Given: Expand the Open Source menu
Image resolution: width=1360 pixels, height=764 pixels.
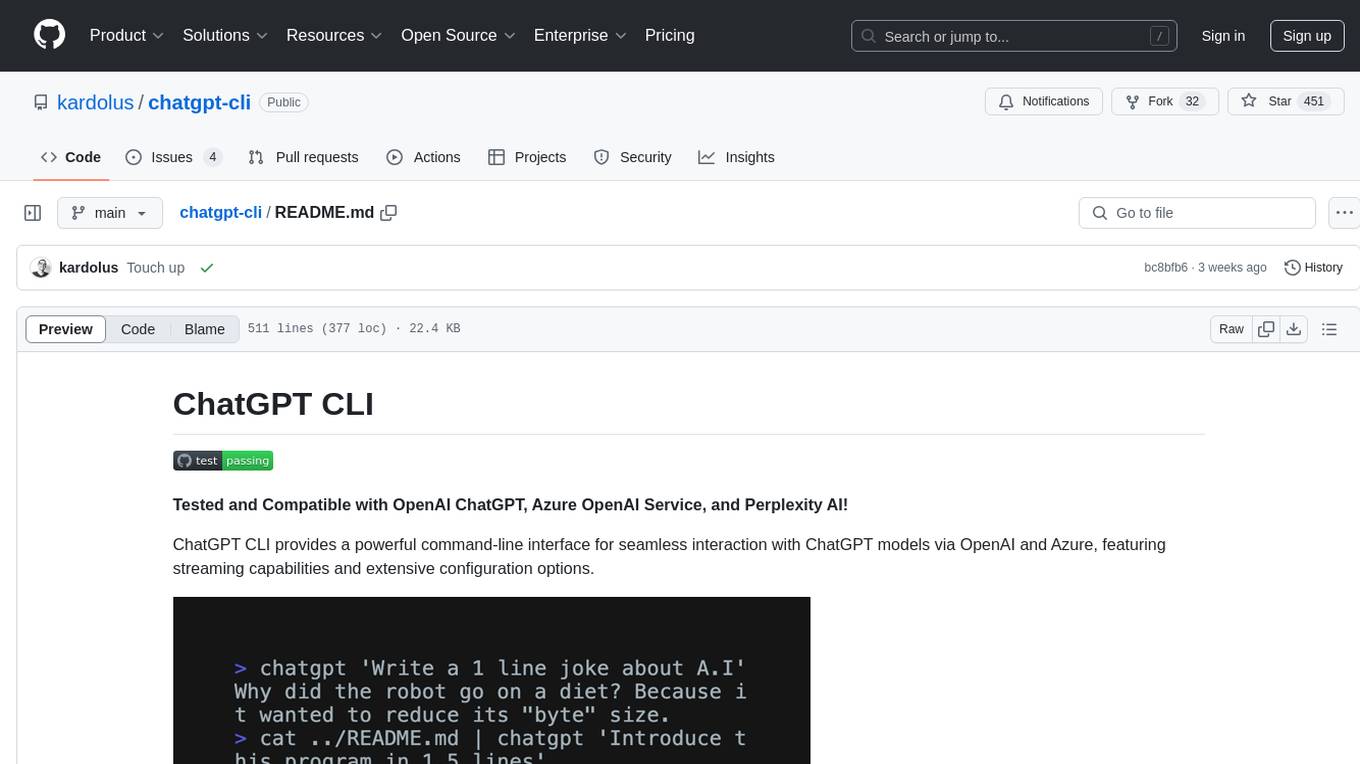Looking at the screenshot, I should [457, 35].
